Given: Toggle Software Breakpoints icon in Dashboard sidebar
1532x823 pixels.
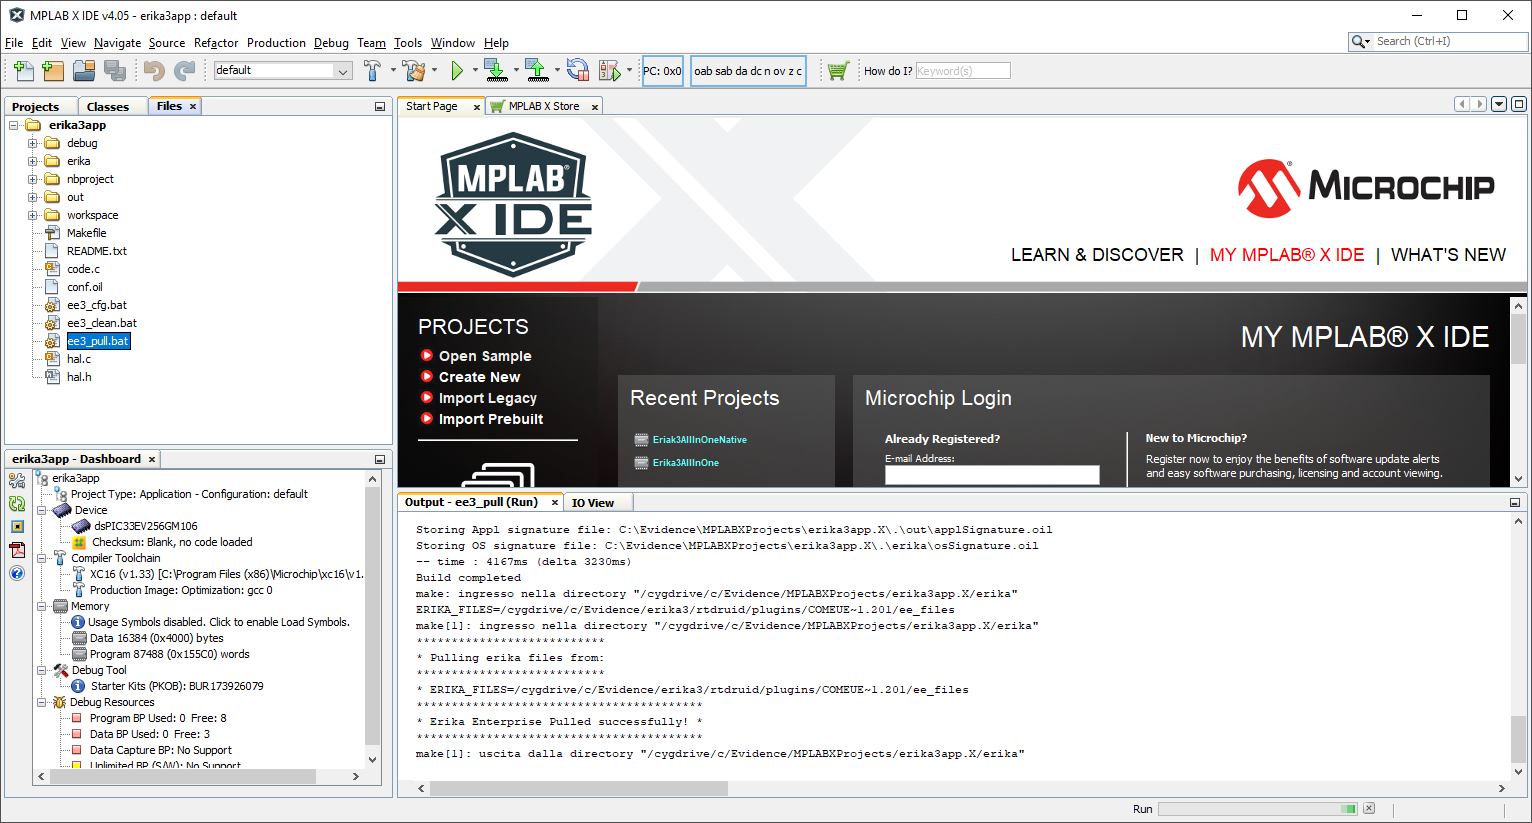Looking at the screenshot, I should pos(17,526).
